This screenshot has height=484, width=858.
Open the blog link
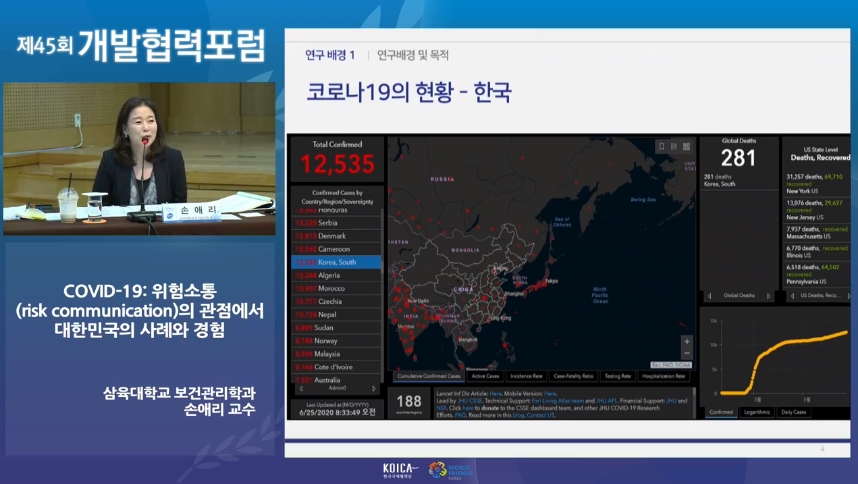(x=518, y=415)
